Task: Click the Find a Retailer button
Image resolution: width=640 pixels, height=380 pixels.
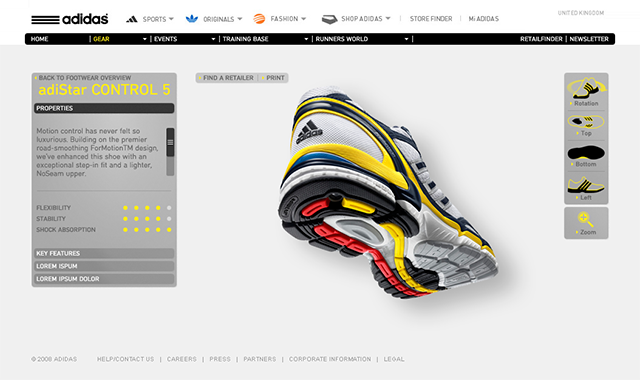Action: click(x=228, y=78)
